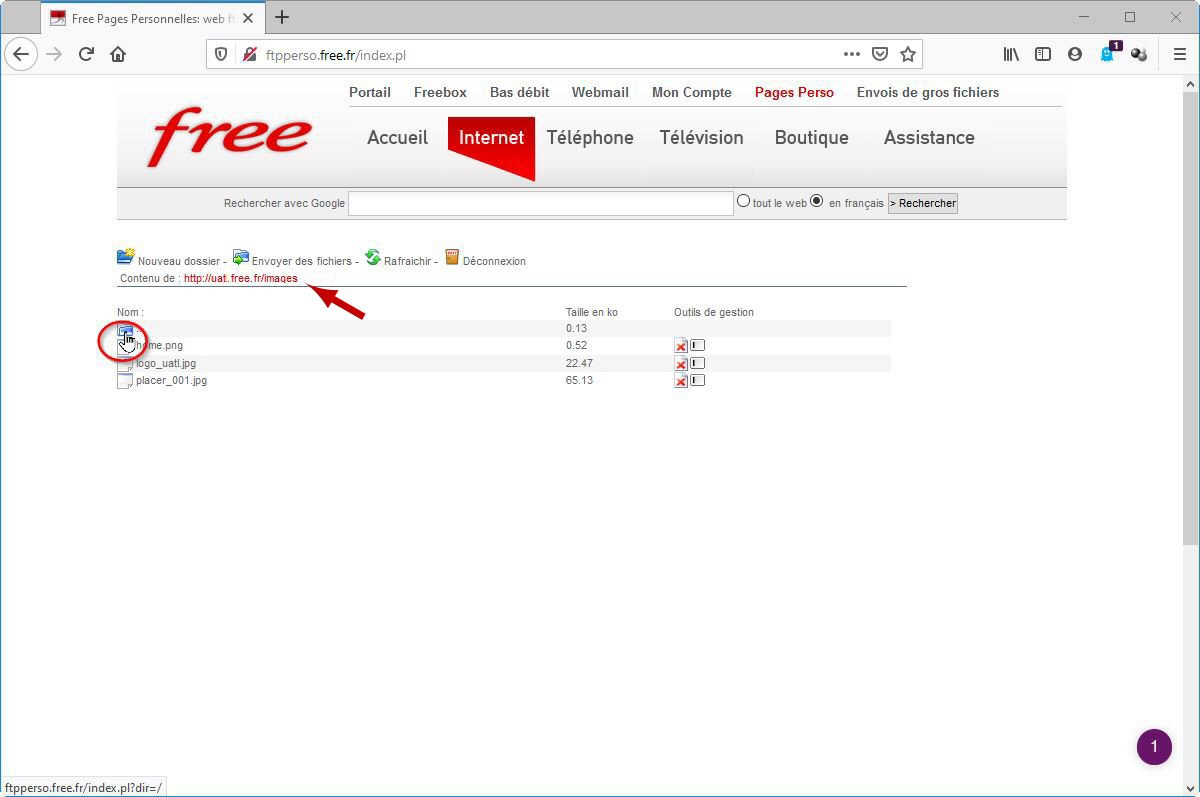The image size is (1200, 797).
Task: Open the parent folder icon in the list
Action: coord(125,330)
